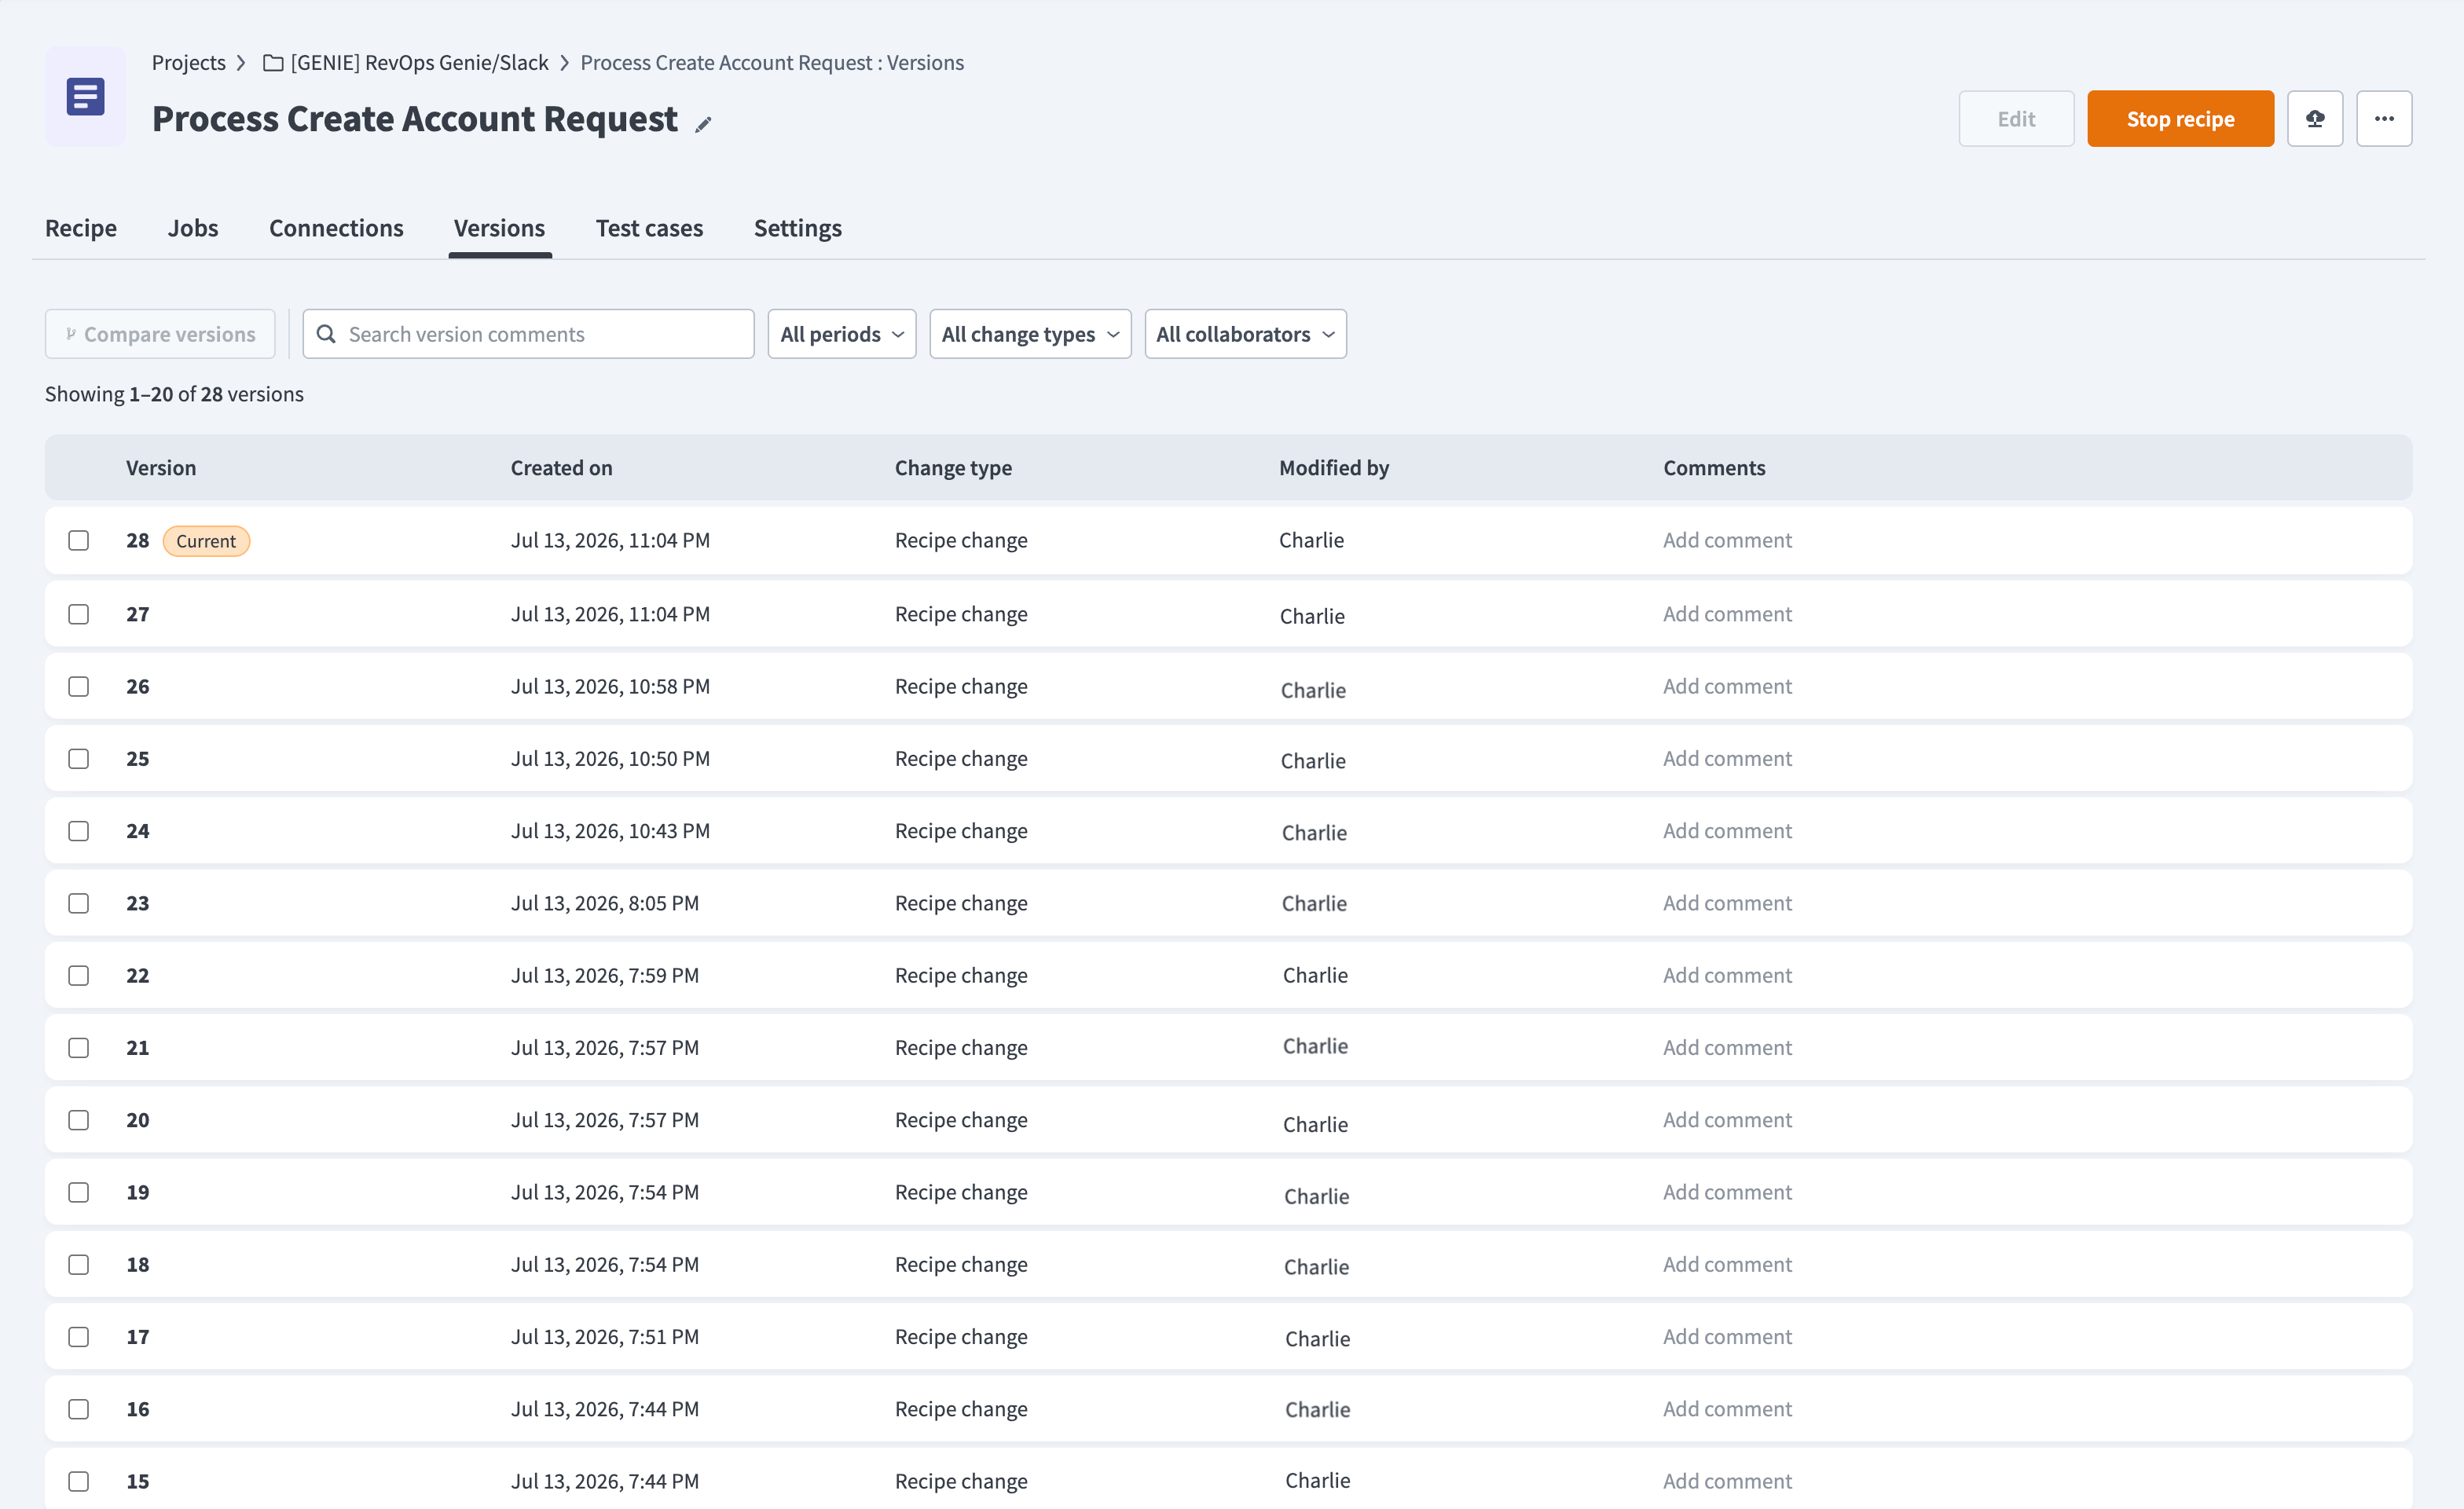Viewport: 2464px width, 1509px height.
Task: Click date Jul 13, 2026, 7:51 PM
Action: [x=605, y=1337]
